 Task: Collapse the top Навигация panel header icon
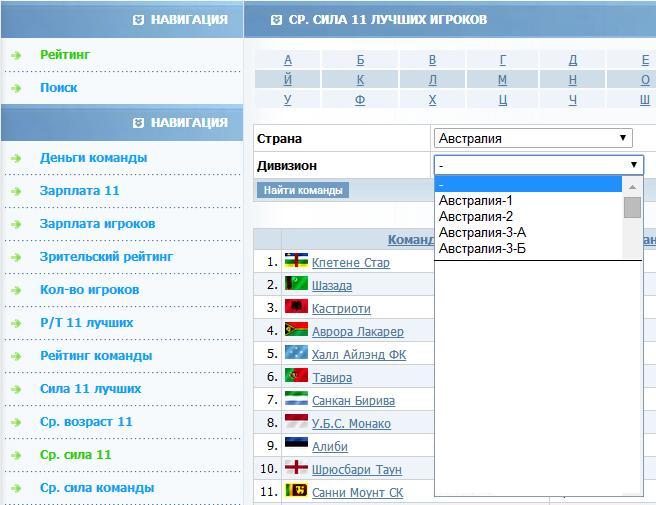pyautogui.click(x=139, y=19)
